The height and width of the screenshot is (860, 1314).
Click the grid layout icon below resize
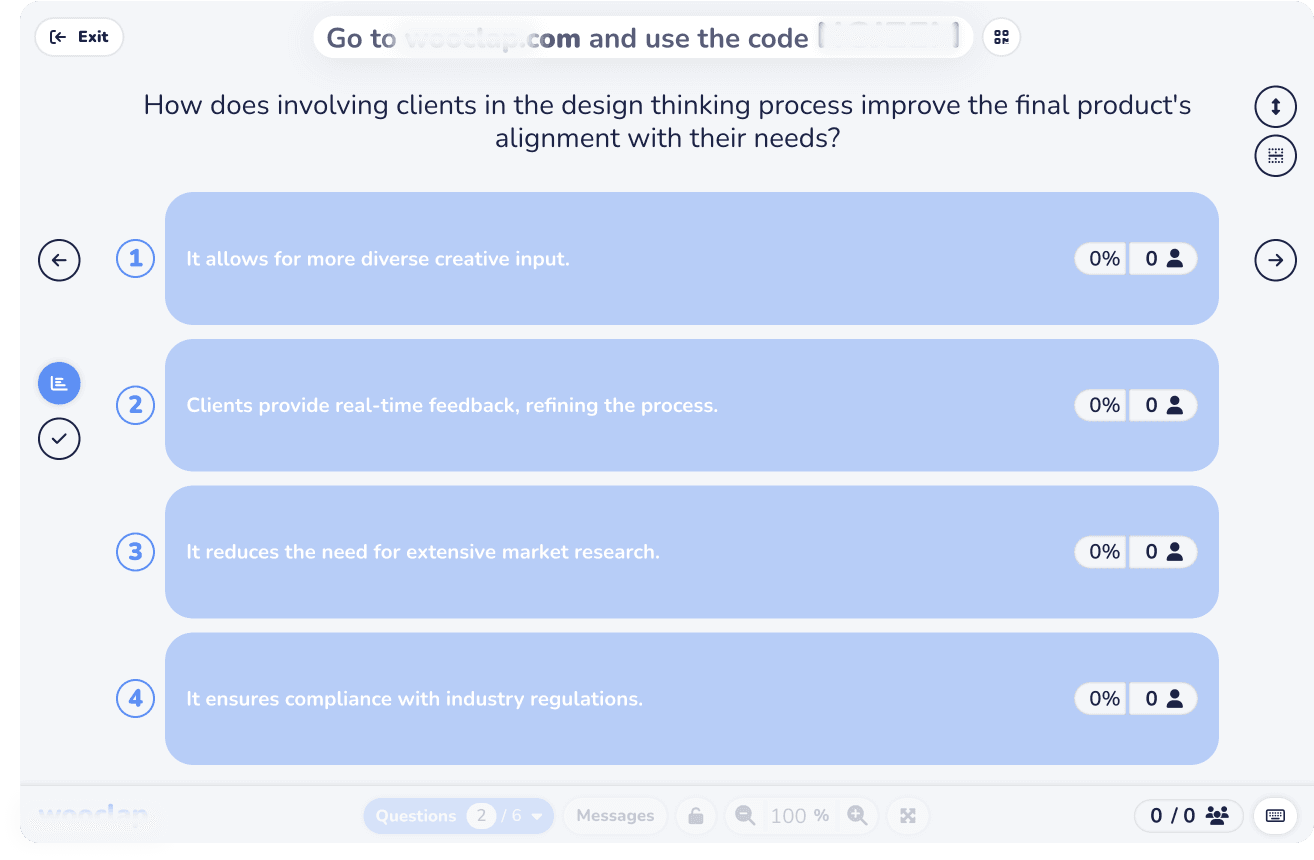point(1275,155)
